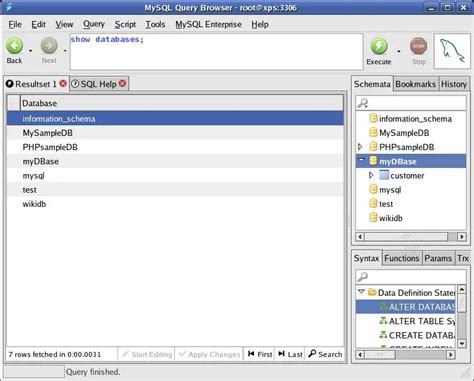The image size is (474, 381).
Task: Click the Apply Changes button
Action: pos(209,354)
